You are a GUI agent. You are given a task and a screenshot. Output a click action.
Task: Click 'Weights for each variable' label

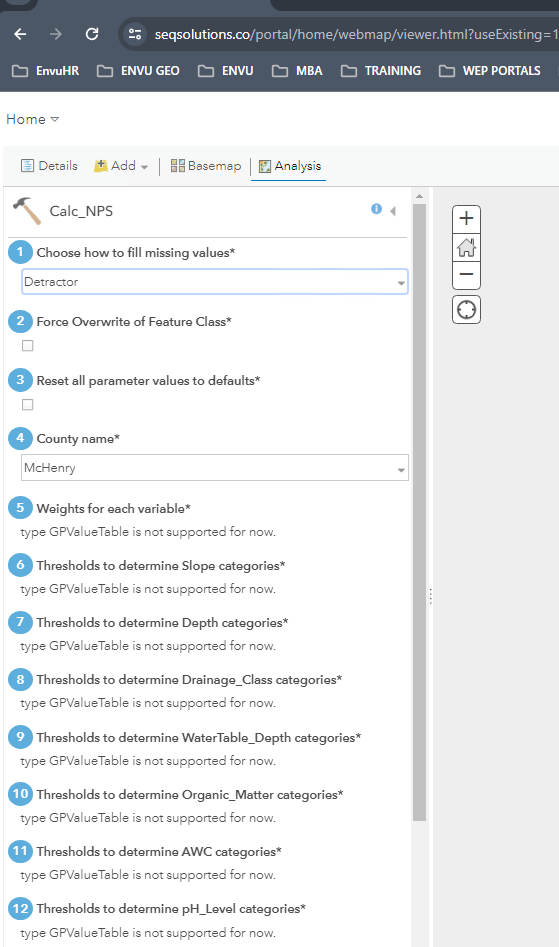click(113, 509)
